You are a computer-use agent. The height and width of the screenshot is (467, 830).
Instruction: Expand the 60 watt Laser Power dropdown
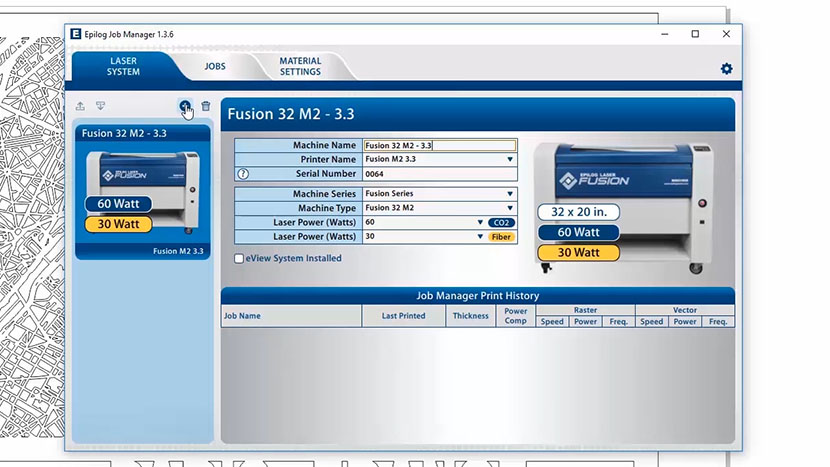480,222
